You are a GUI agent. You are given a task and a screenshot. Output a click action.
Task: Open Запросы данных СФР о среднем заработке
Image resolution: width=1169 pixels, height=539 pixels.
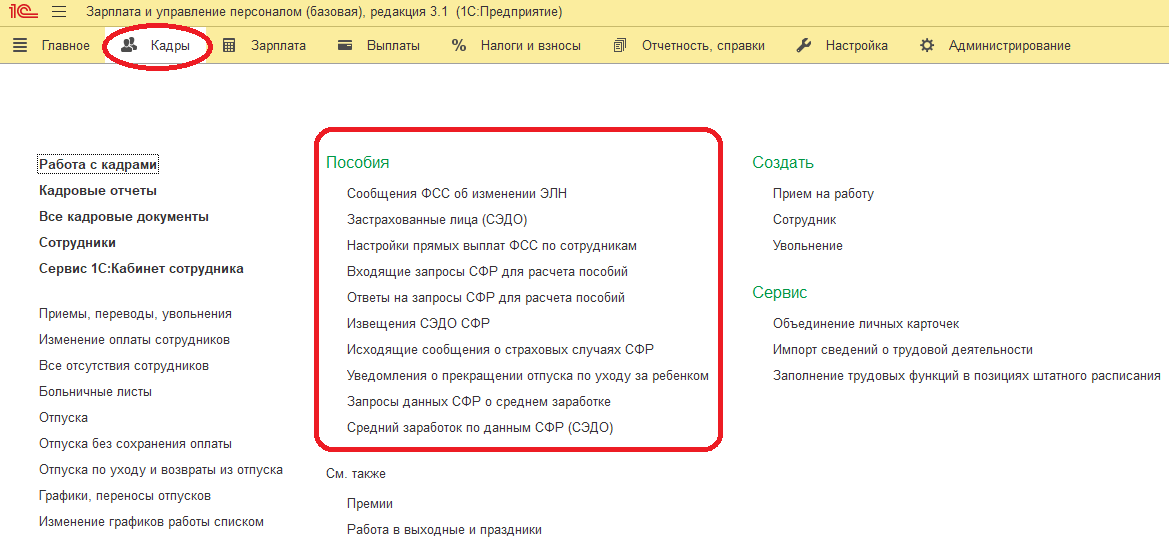click(x=479, y=402)
